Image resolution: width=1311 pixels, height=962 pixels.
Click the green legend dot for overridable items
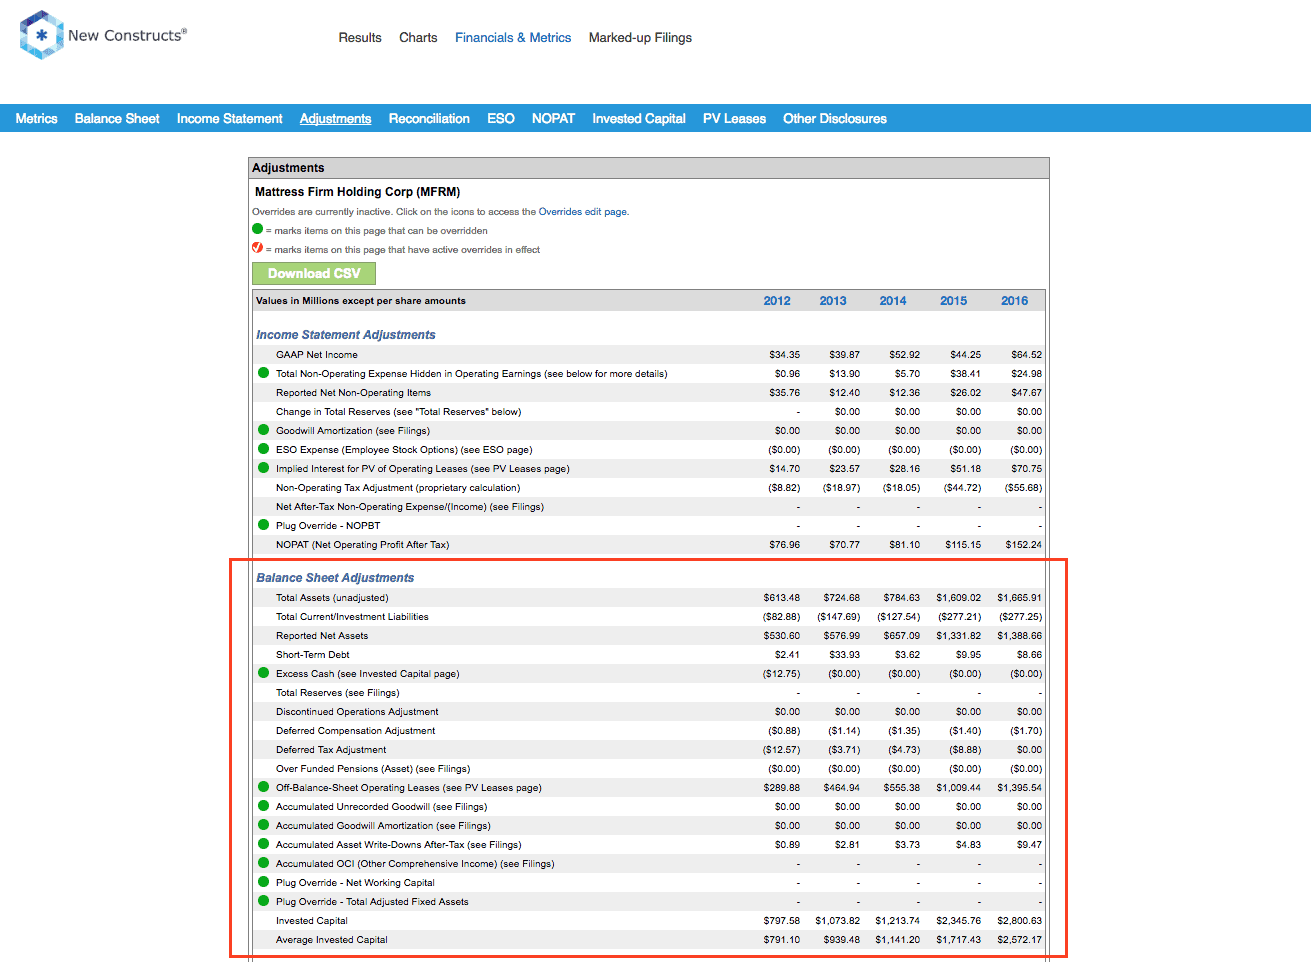tap(258, 229)
